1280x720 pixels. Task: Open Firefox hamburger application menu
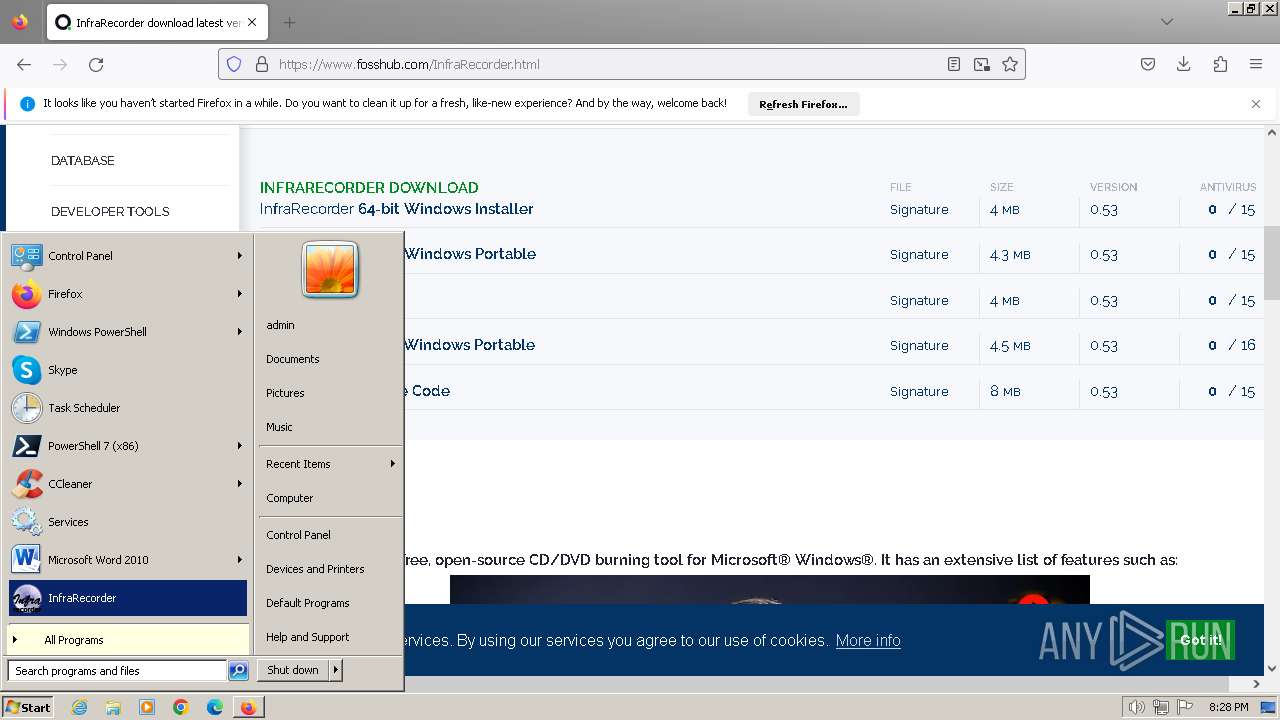(x=1256, y=64)
